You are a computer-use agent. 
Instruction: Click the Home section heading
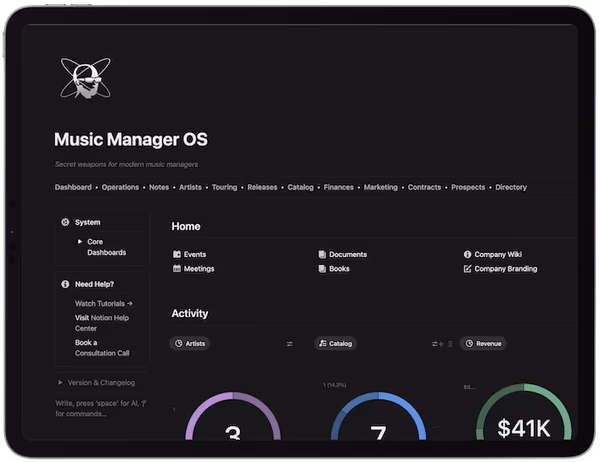pyautogui.click(x=186, y=226)
